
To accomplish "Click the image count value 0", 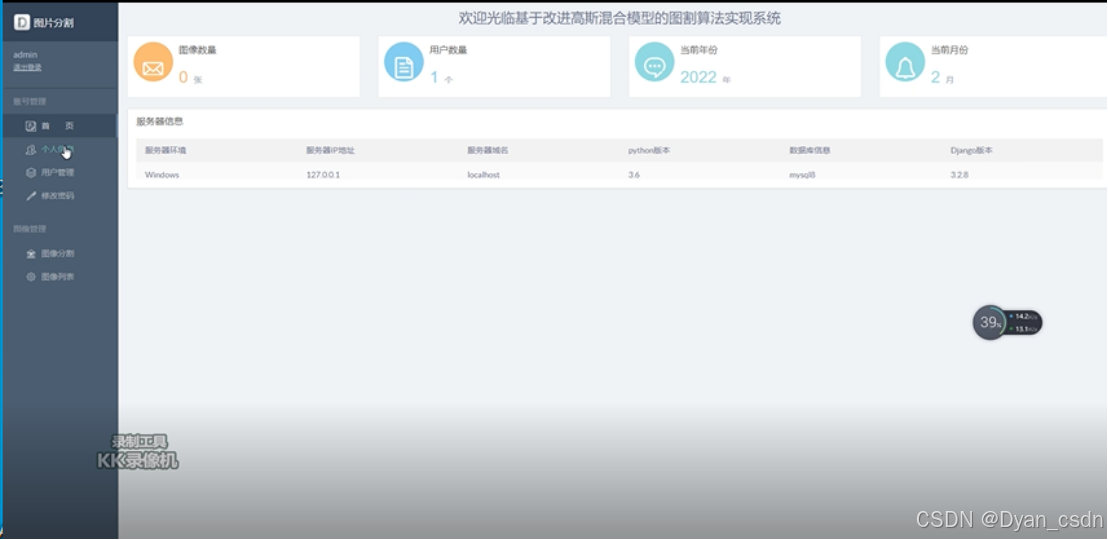I will pos(183,77).
